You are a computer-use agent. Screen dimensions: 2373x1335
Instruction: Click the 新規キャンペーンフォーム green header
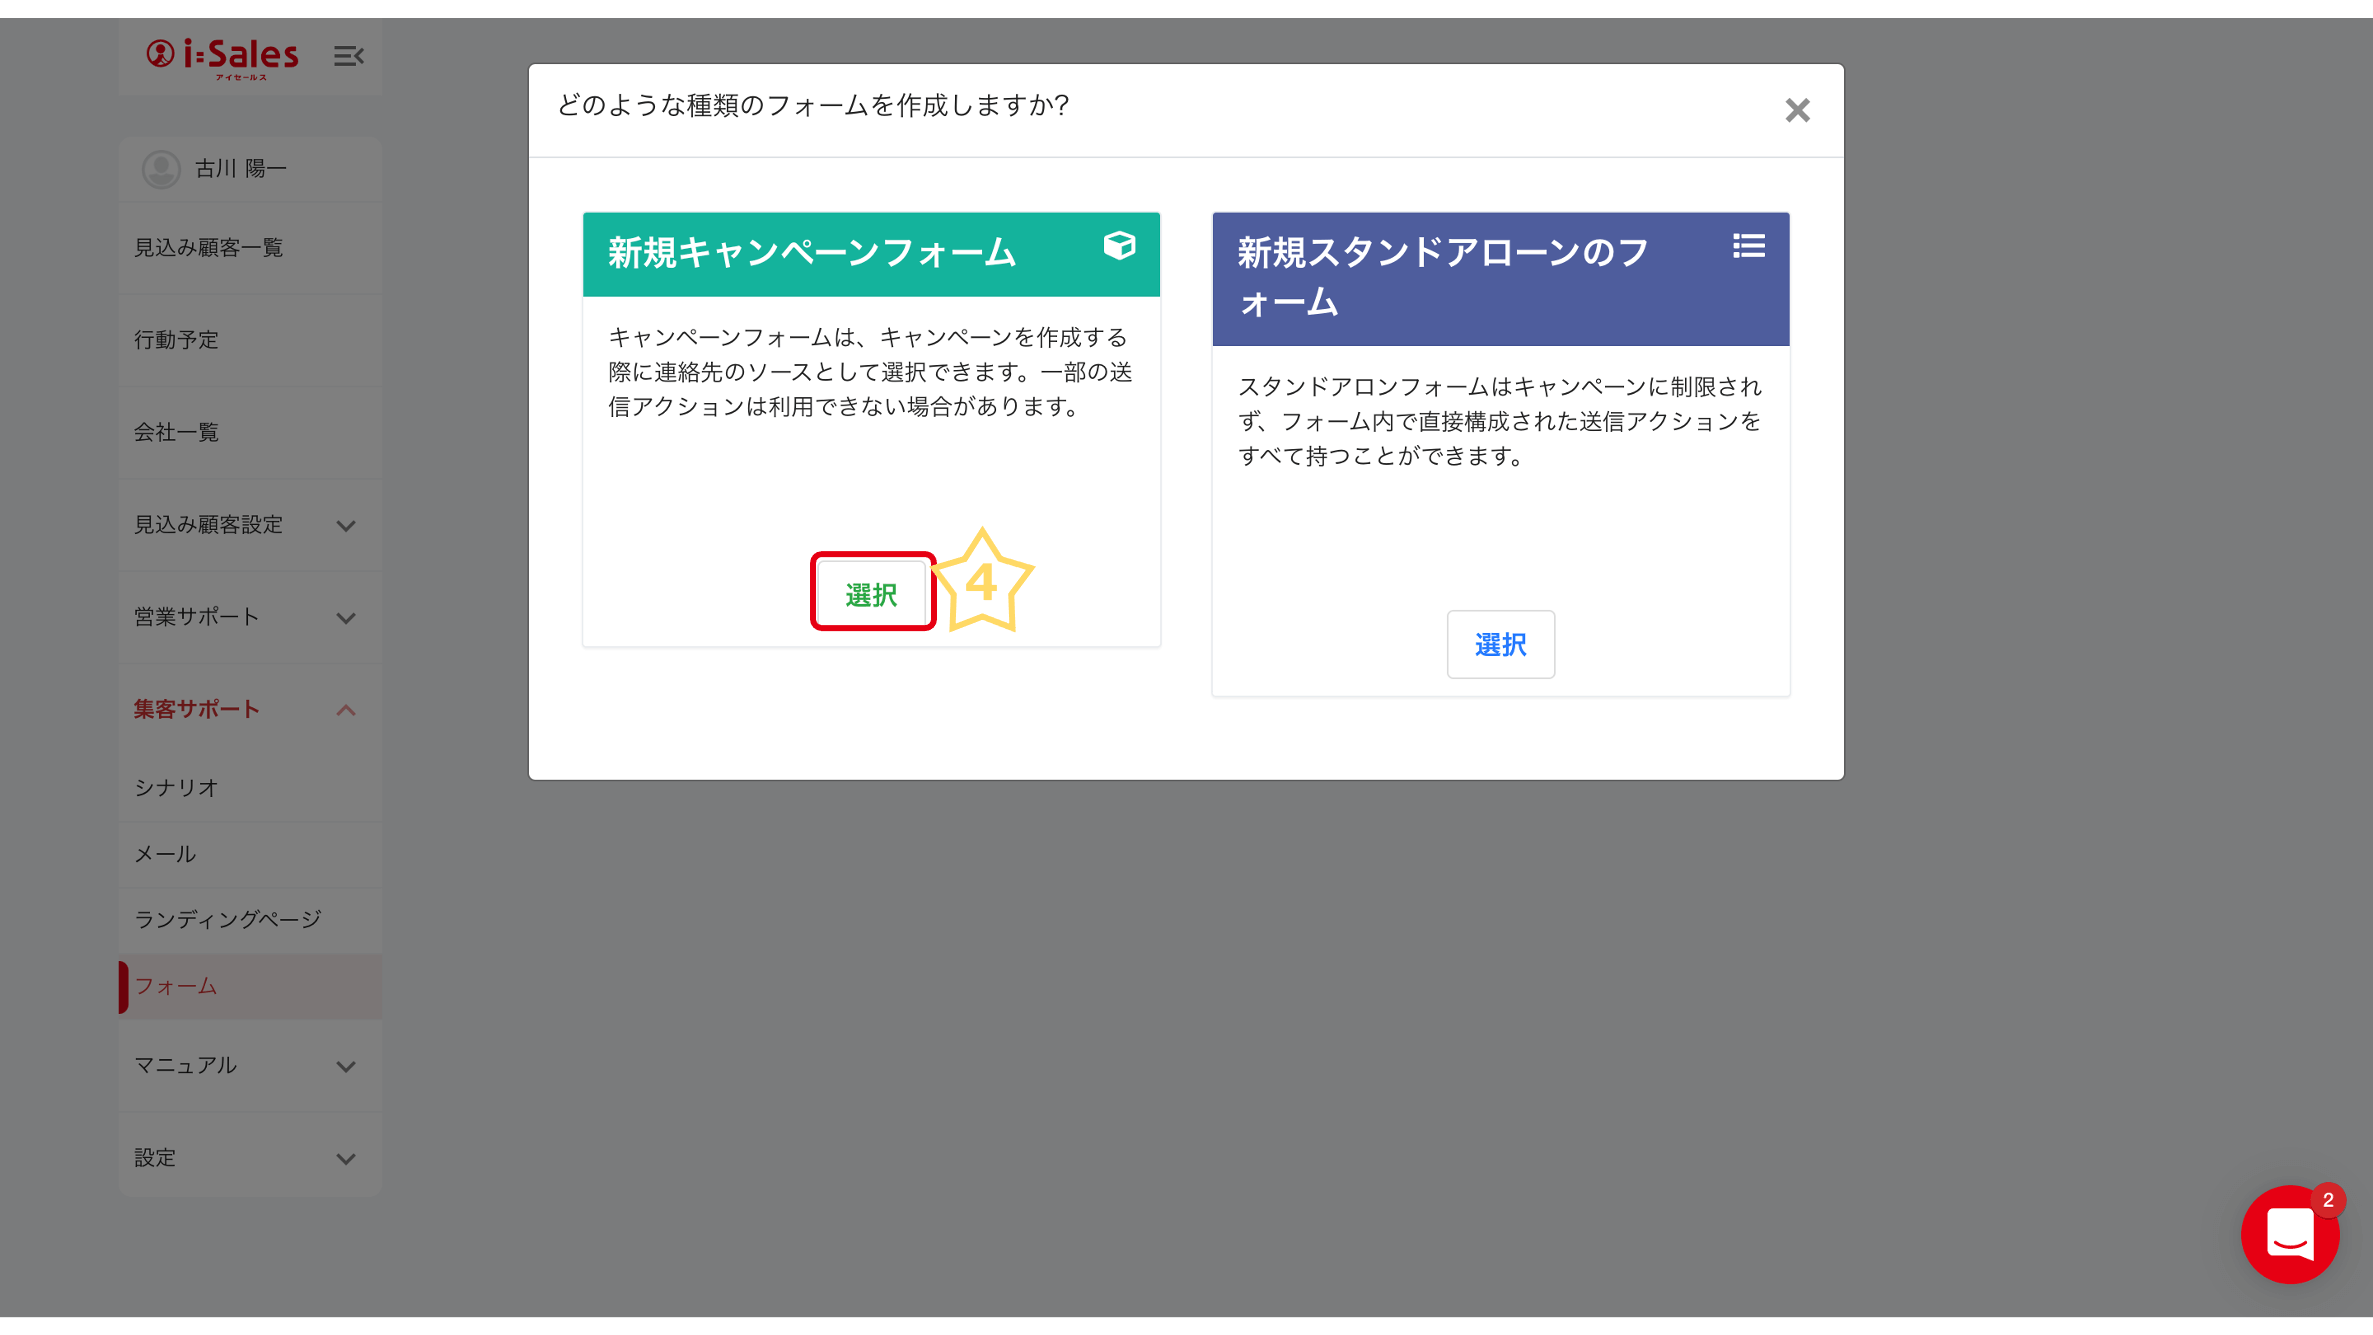click(812, 254)
